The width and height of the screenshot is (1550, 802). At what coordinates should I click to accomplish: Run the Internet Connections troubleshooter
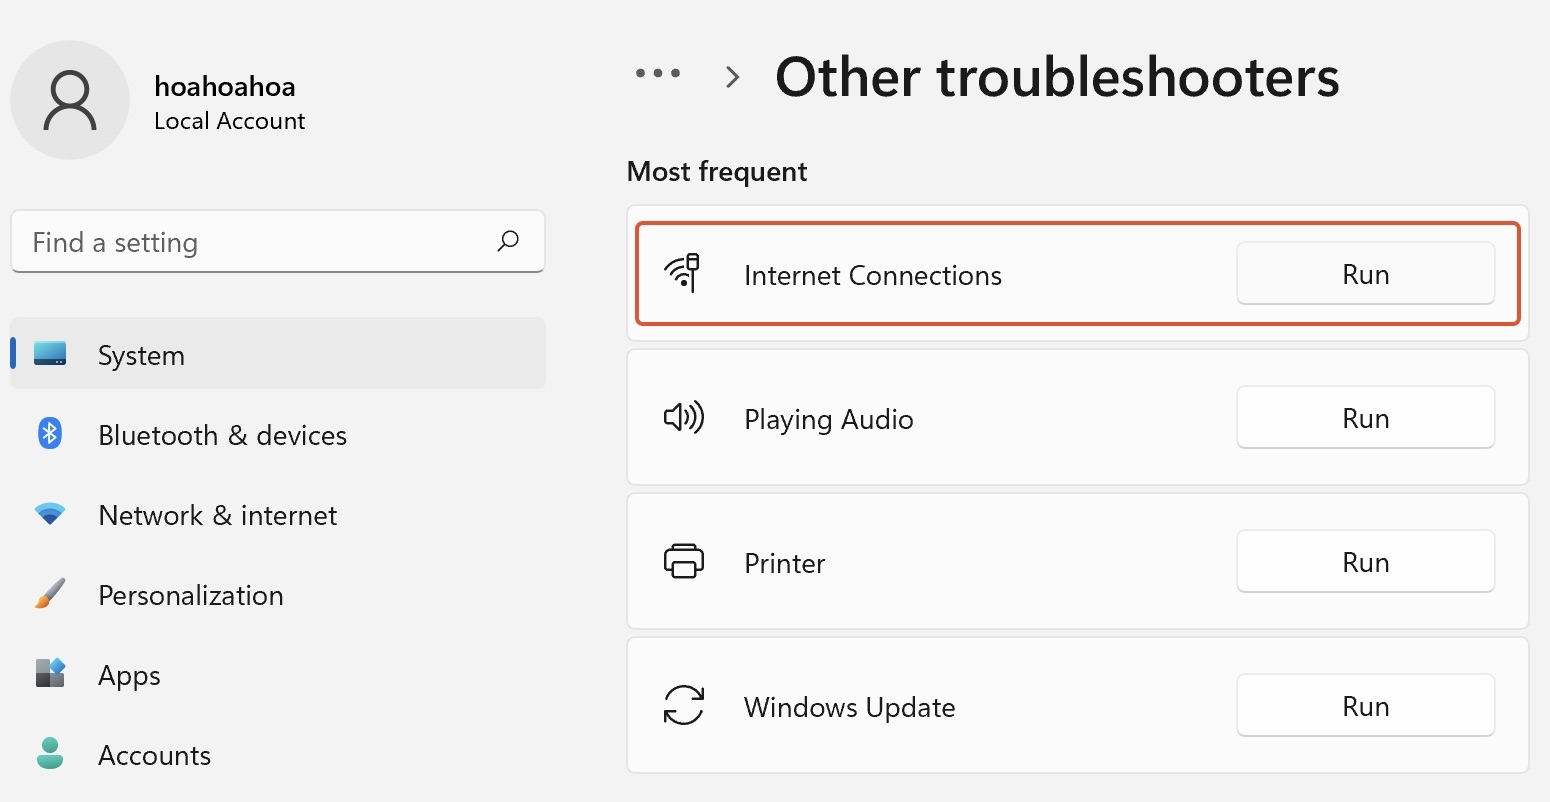[x=1365, y=273]
